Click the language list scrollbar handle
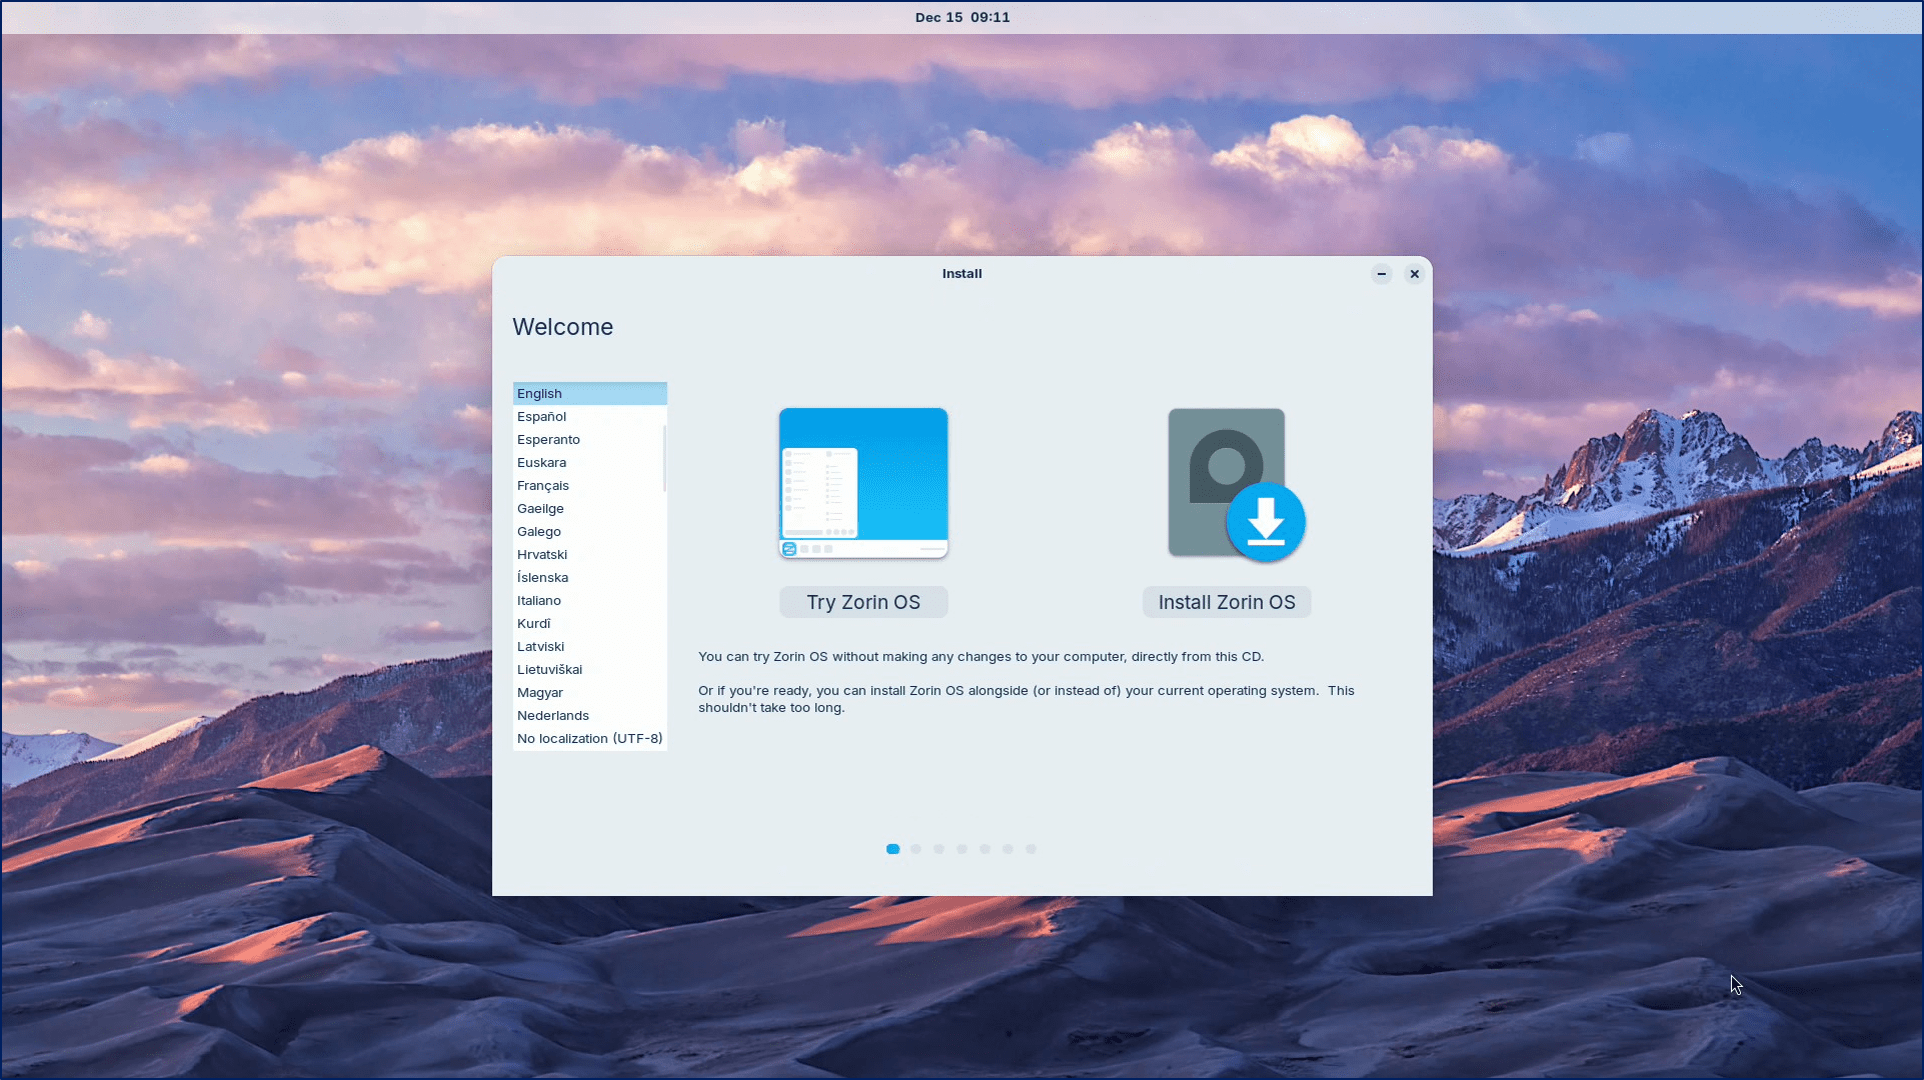This screenshot has height=1080, width=1924. [664, 458]
